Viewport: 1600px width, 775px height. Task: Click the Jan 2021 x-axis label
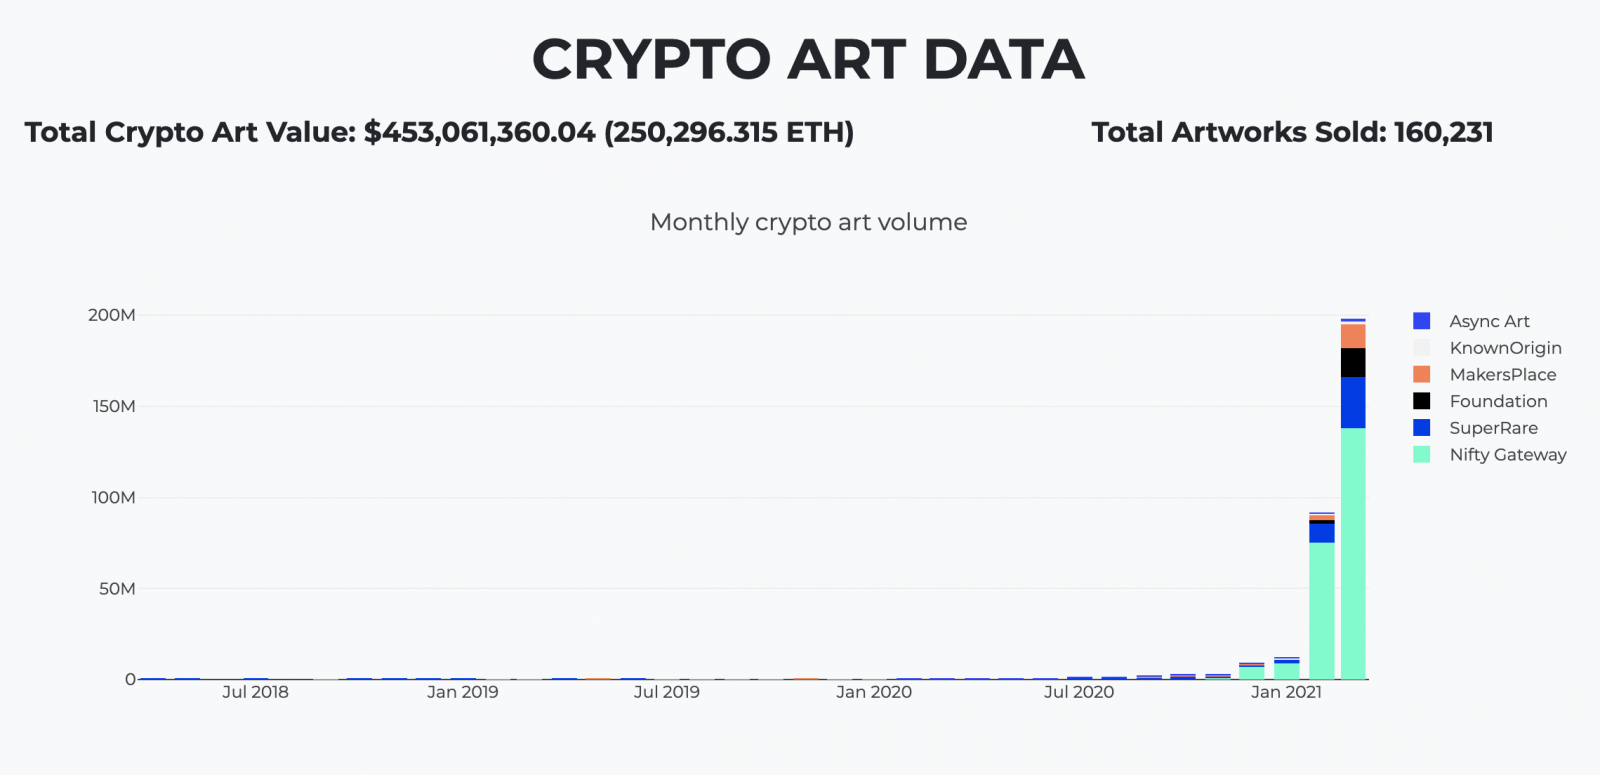1286,692
